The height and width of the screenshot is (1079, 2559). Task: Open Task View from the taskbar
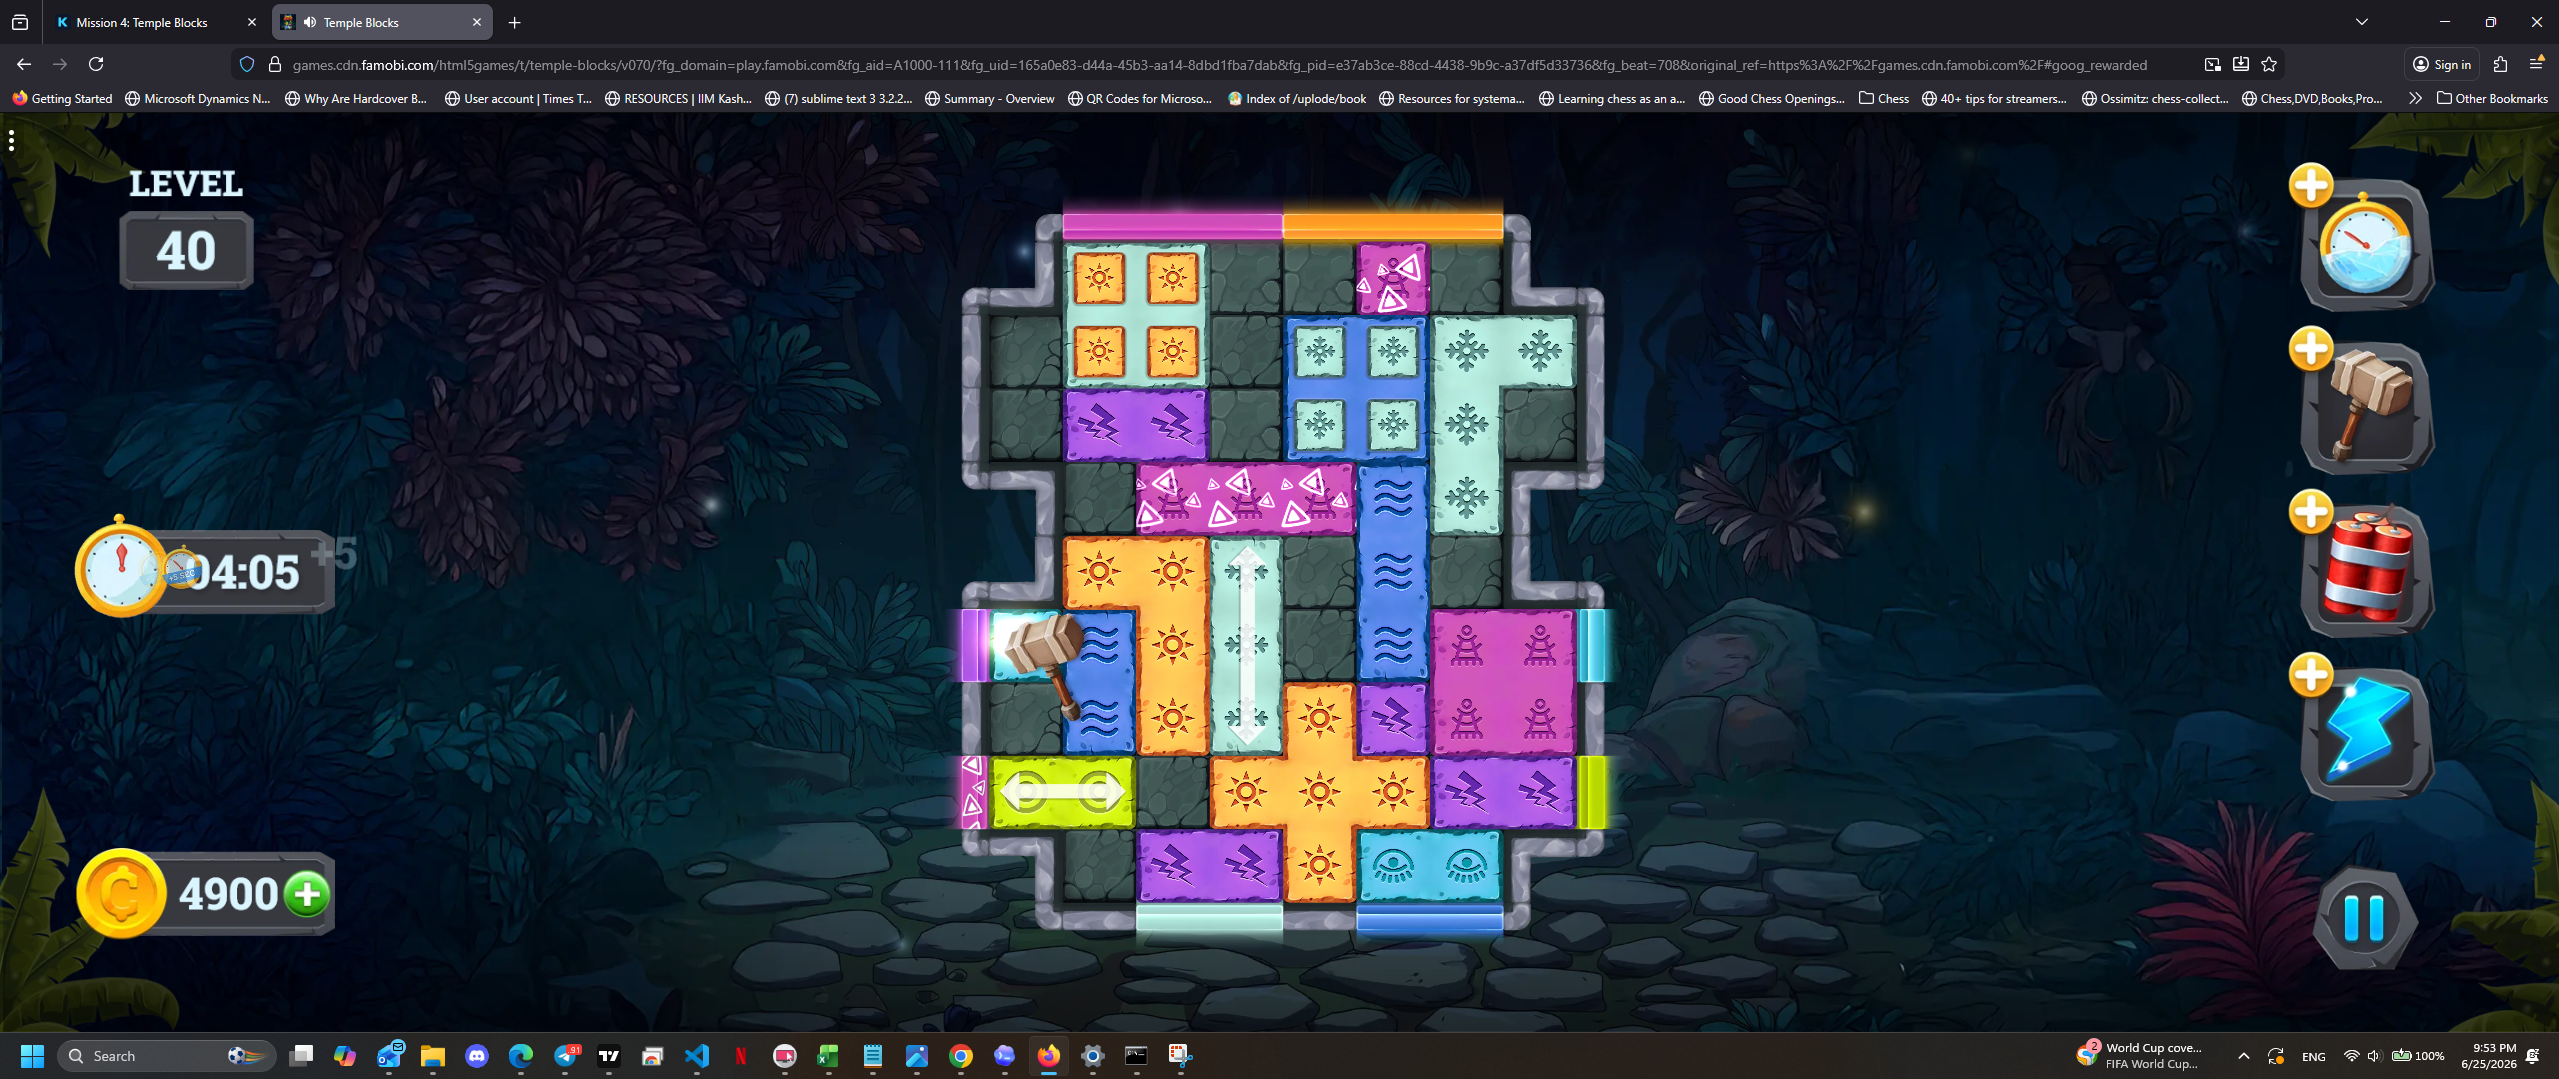tap(301, 1055)
